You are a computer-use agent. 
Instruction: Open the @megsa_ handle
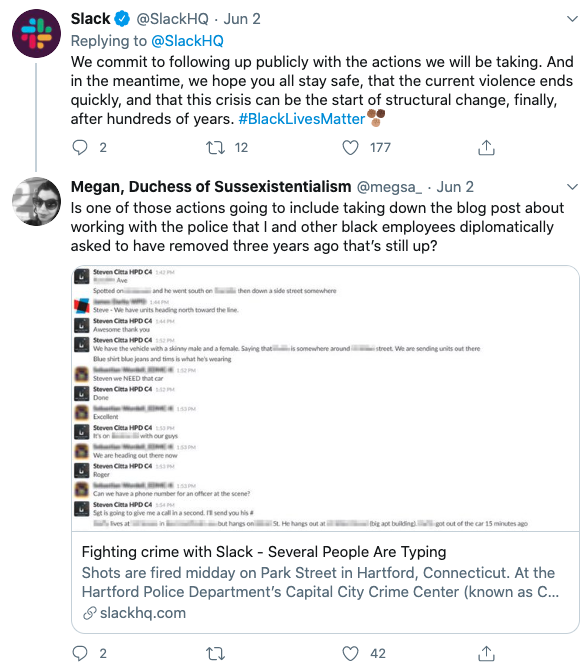[x=389, y=187]
